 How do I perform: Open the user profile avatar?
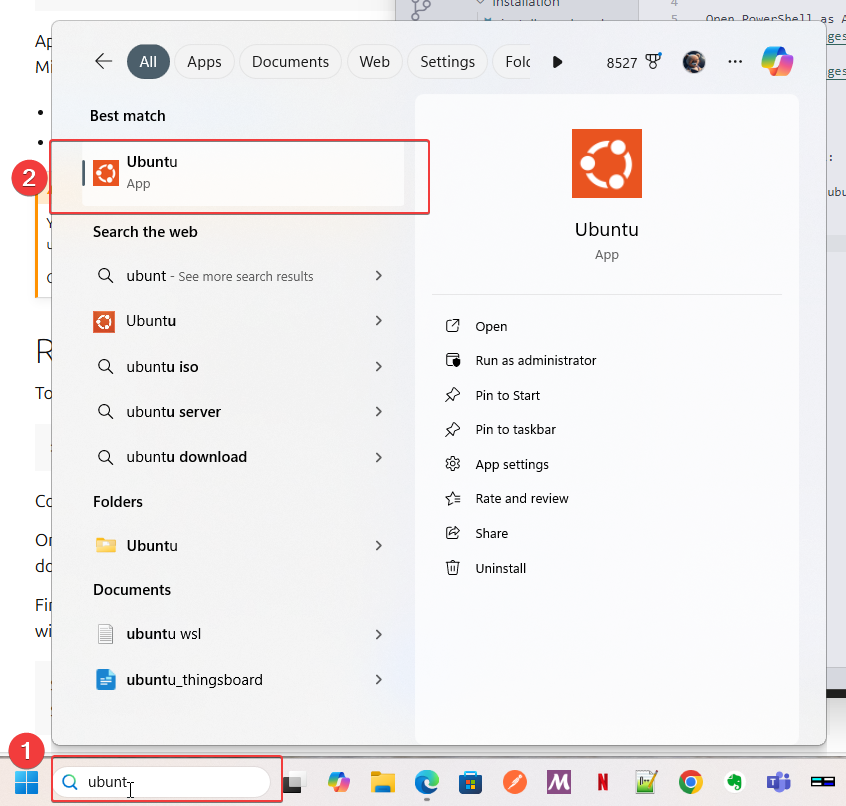694,62
